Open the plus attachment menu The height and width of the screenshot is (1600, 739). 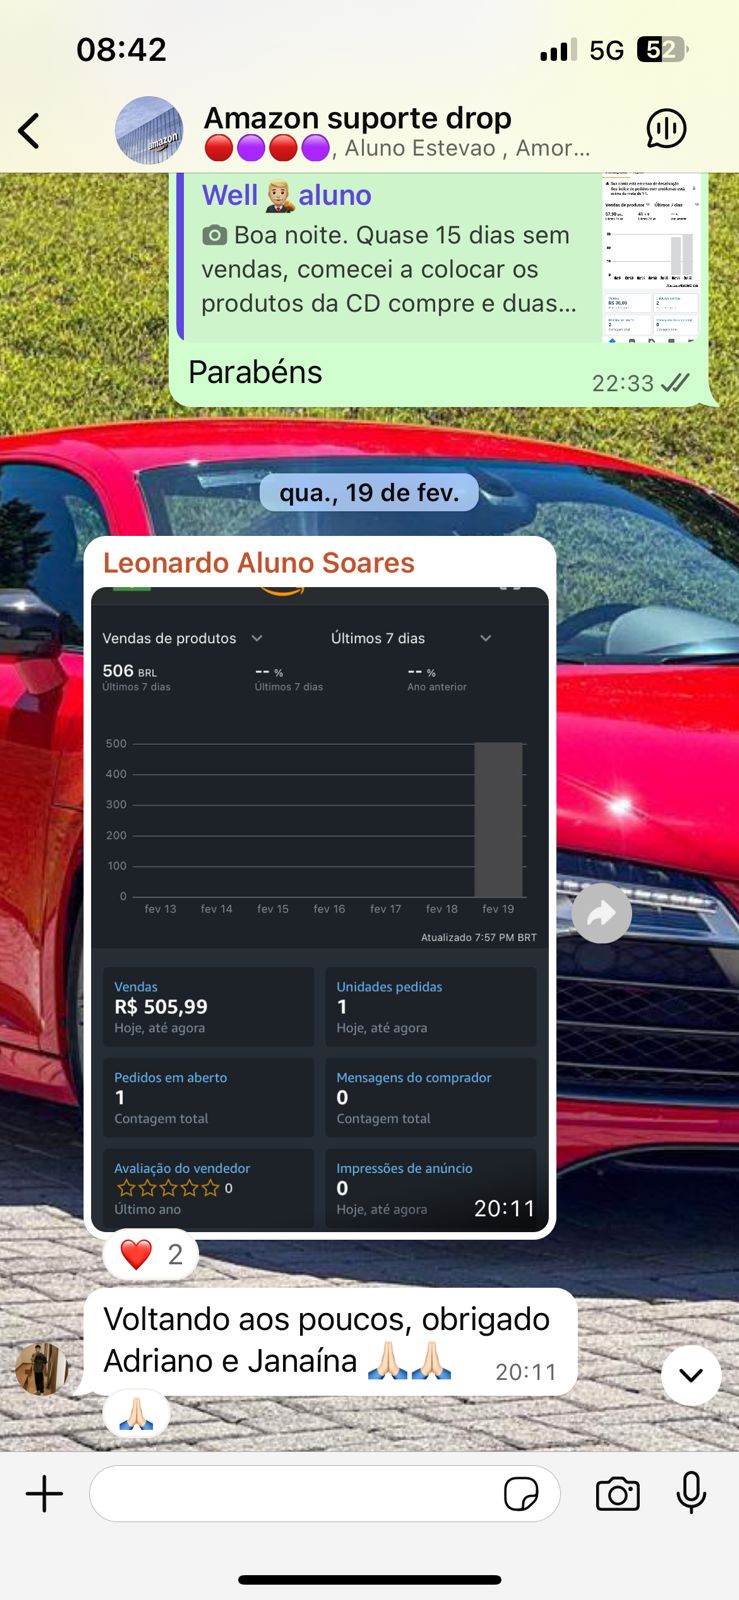44,1494
